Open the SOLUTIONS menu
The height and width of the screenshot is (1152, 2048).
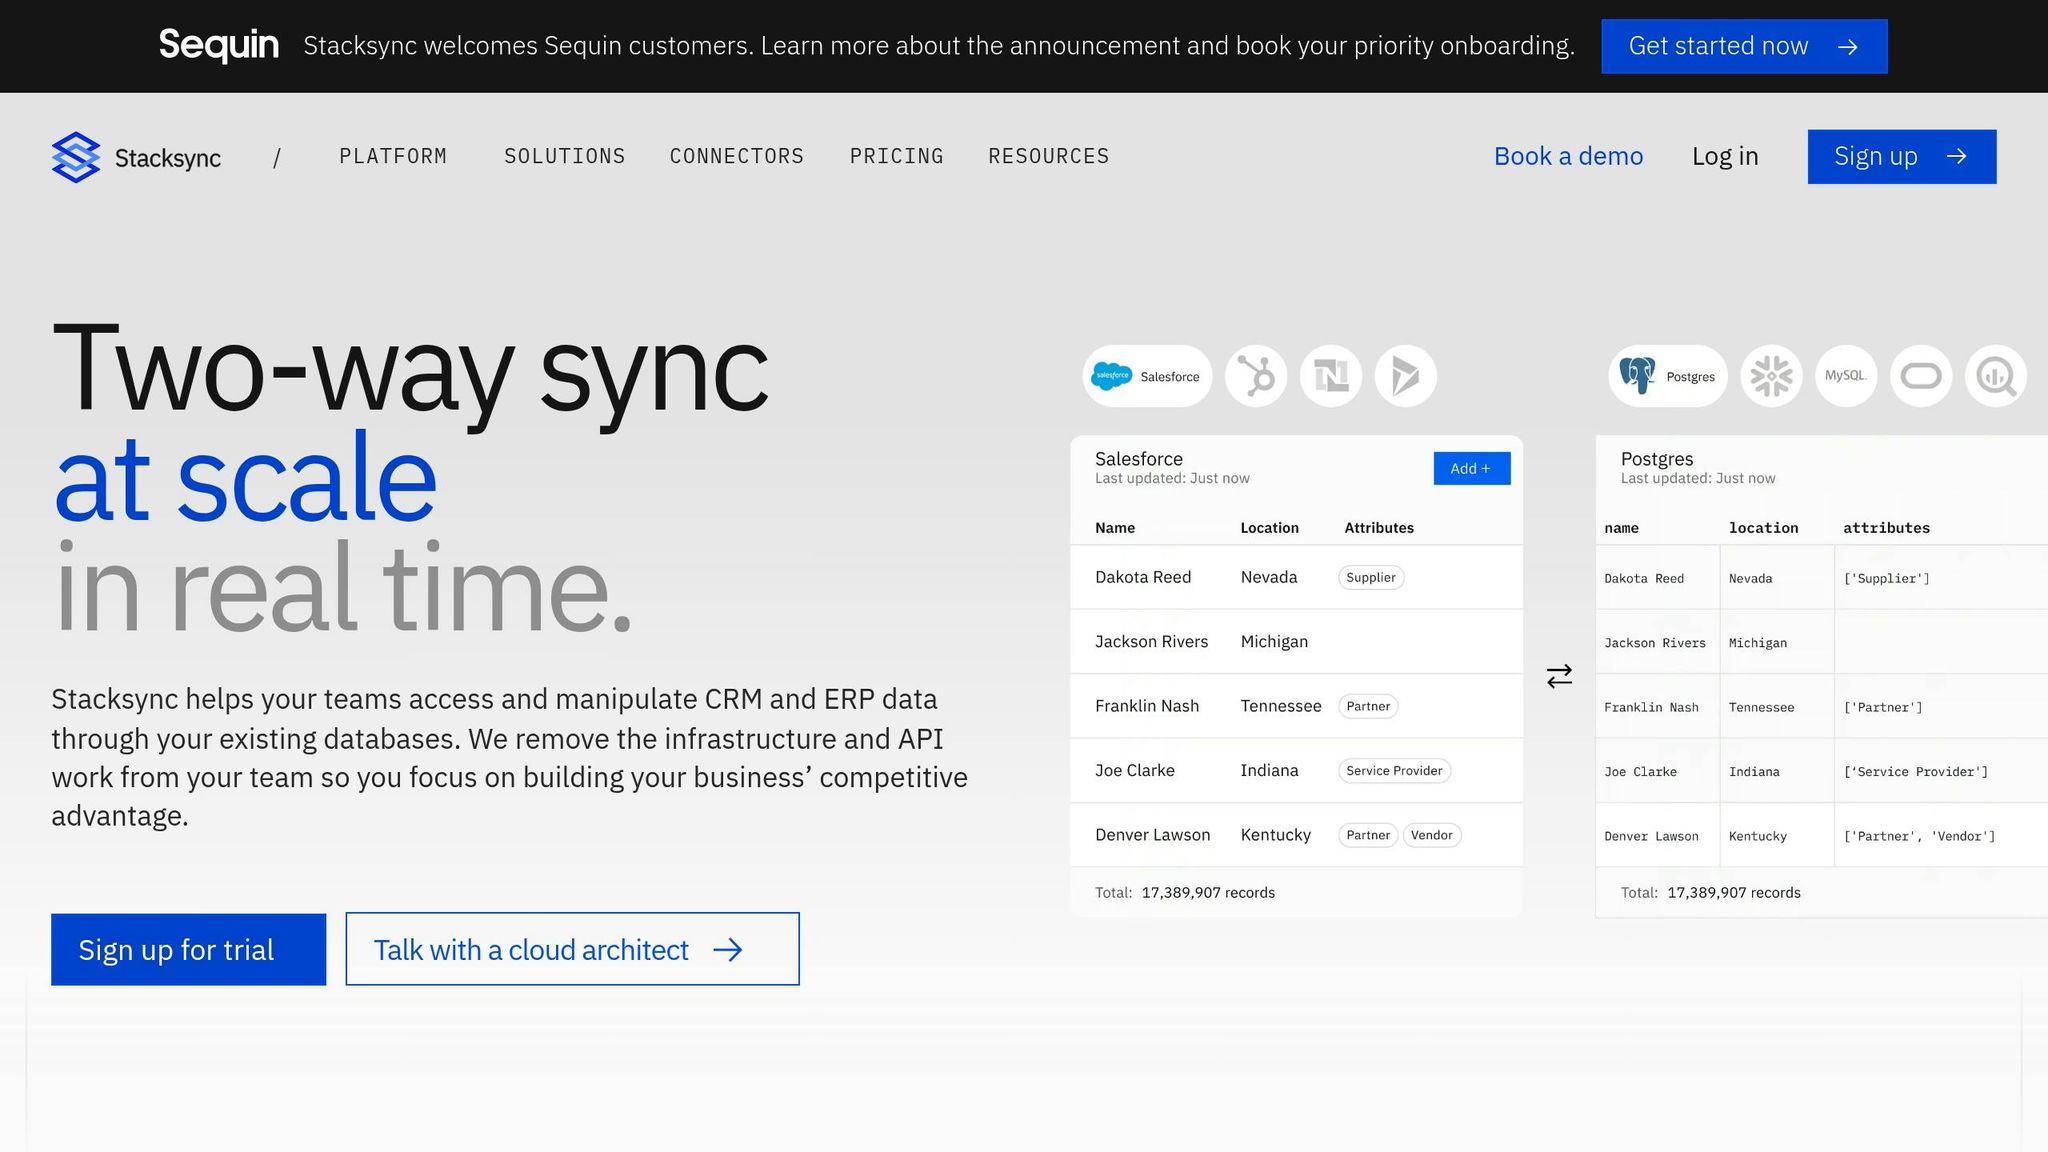(x=565, y=156)
